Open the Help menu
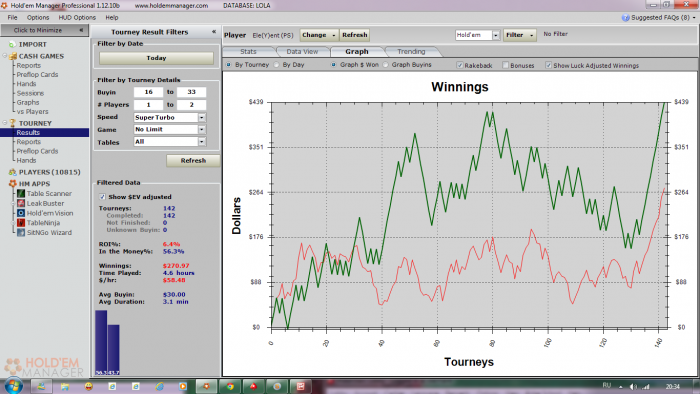The width and height of the screenshot is (700, 394). pos(112,17)
